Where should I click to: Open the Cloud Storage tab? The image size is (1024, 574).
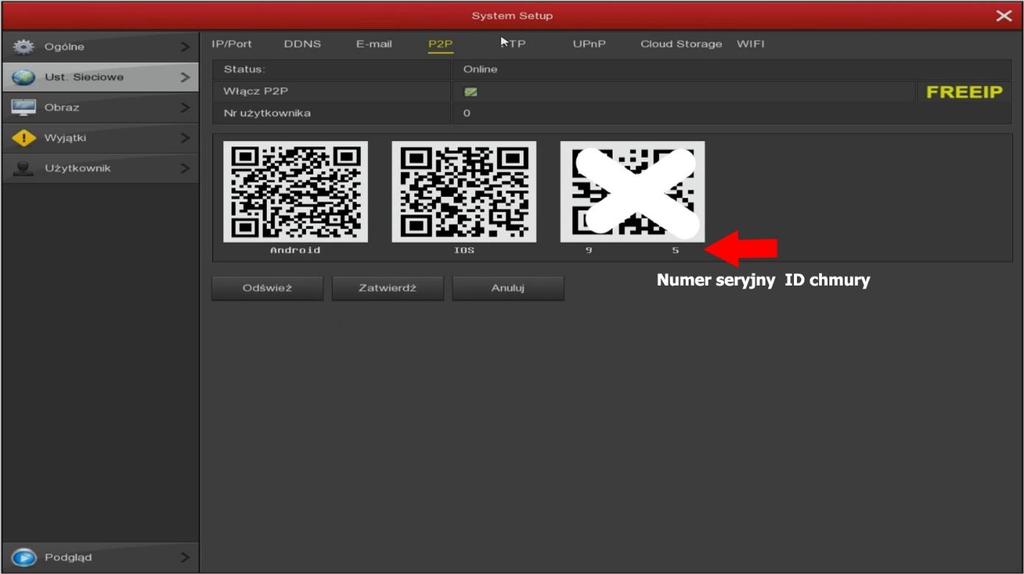click(x=681, y=44)
